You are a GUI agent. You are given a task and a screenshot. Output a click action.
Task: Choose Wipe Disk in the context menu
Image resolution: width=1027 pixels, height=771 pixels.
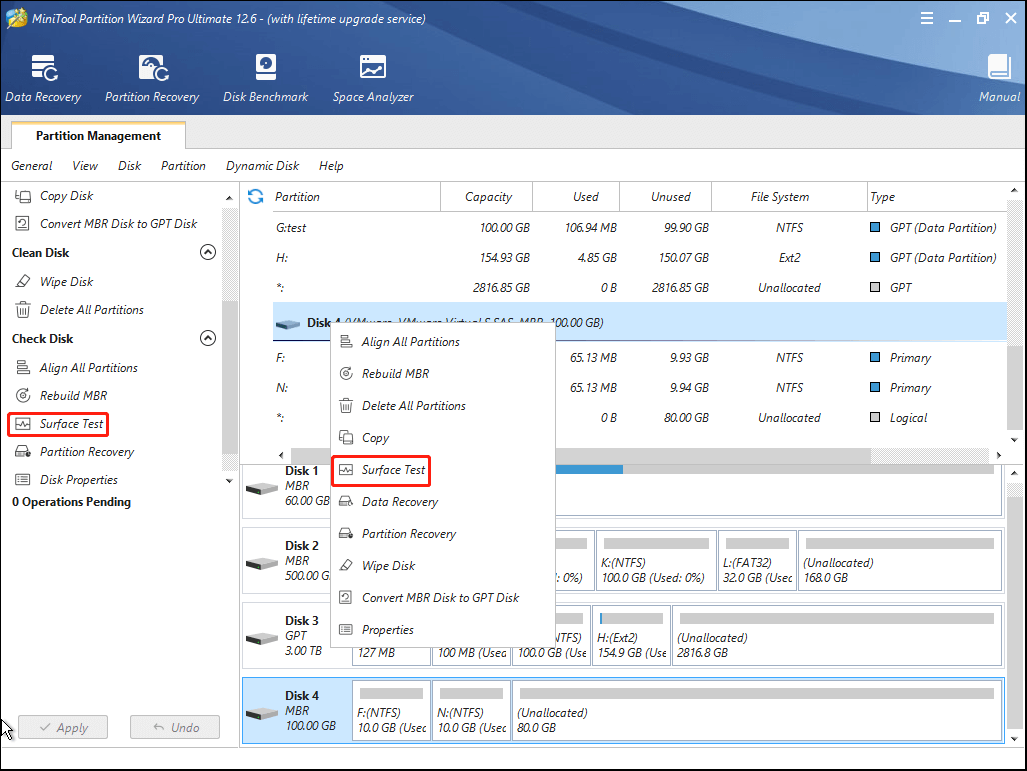(x=443, y=566)
